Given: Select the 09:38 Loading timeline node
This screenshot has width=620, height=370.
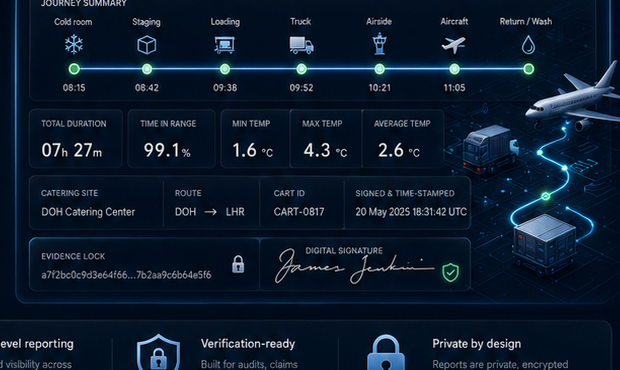Looking at the screenshot, I should click(x=225, y=69).
